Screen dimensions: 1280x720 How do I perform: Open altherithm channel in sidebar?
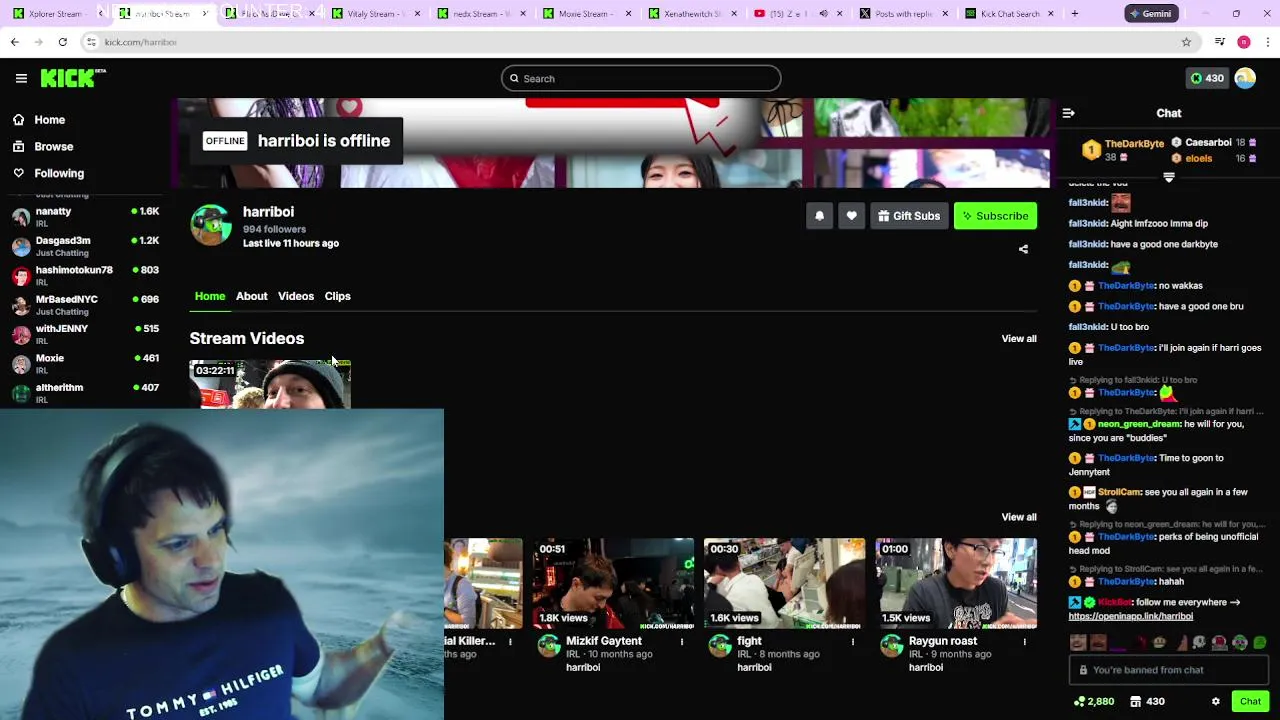tap(85, 392)
